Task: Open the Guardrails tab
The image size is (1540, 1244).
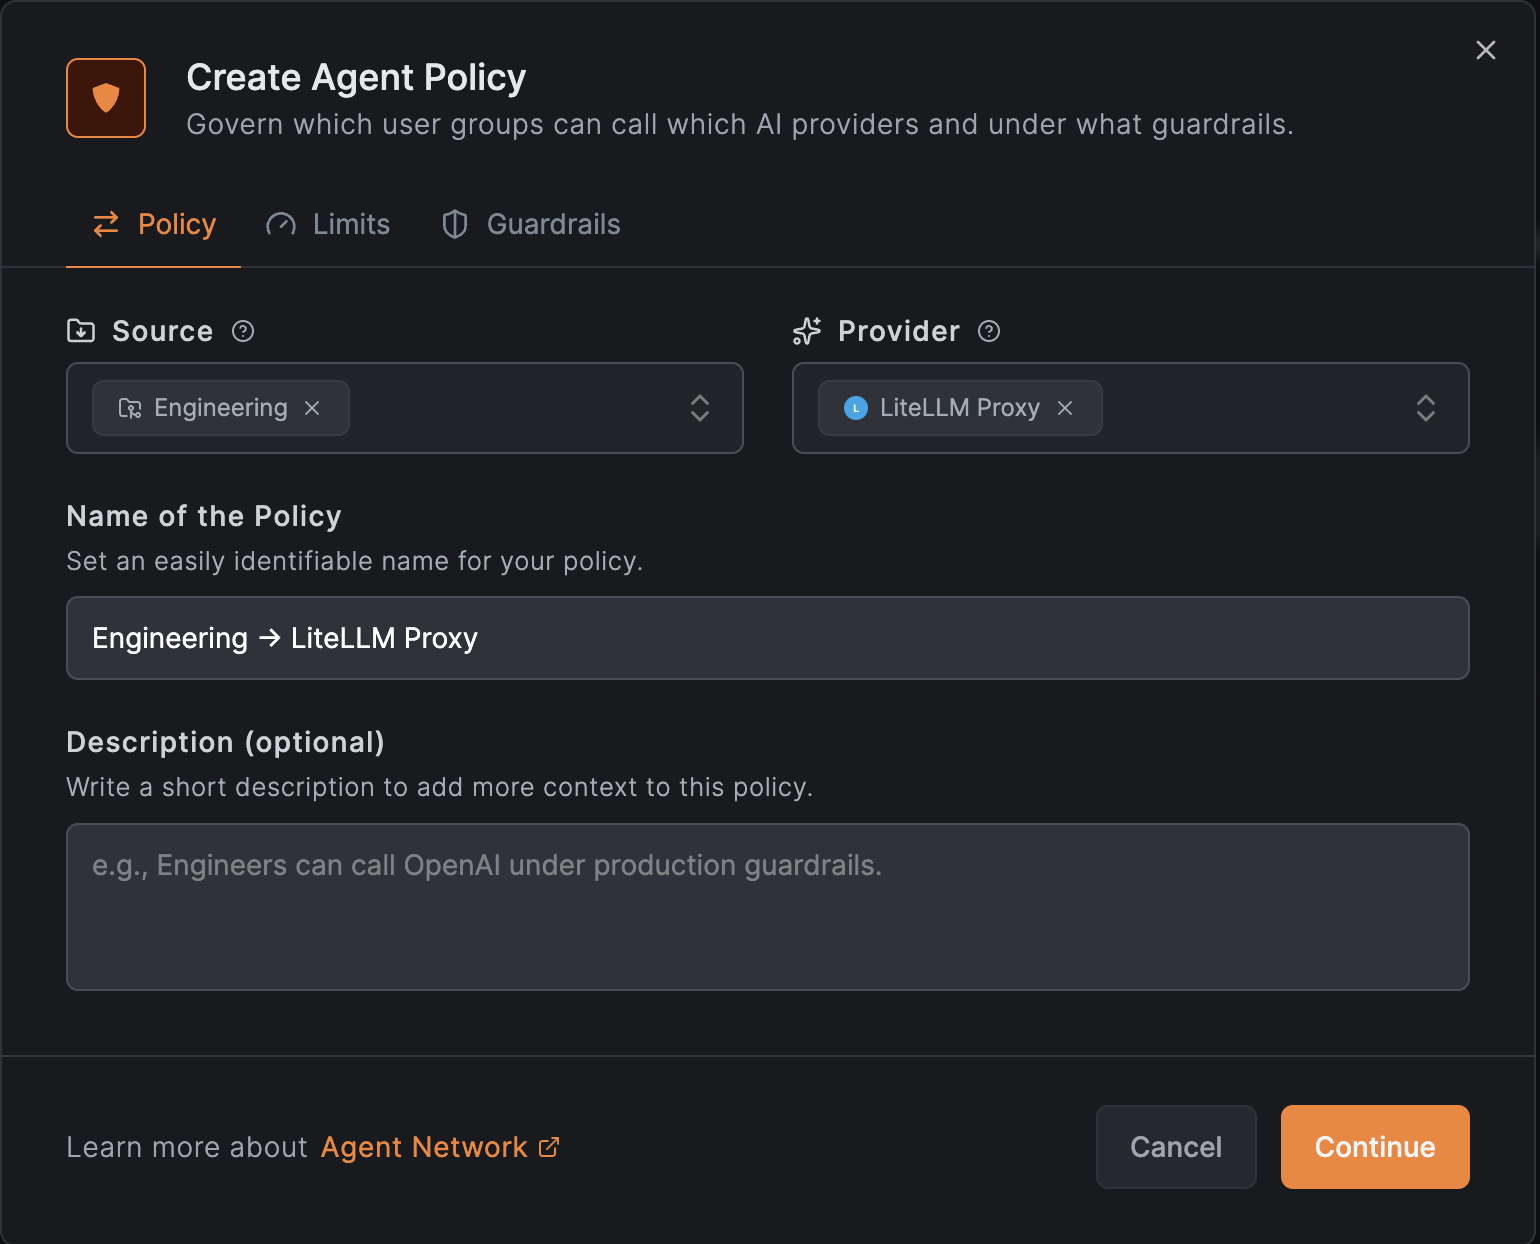Action: pos(531,224)
